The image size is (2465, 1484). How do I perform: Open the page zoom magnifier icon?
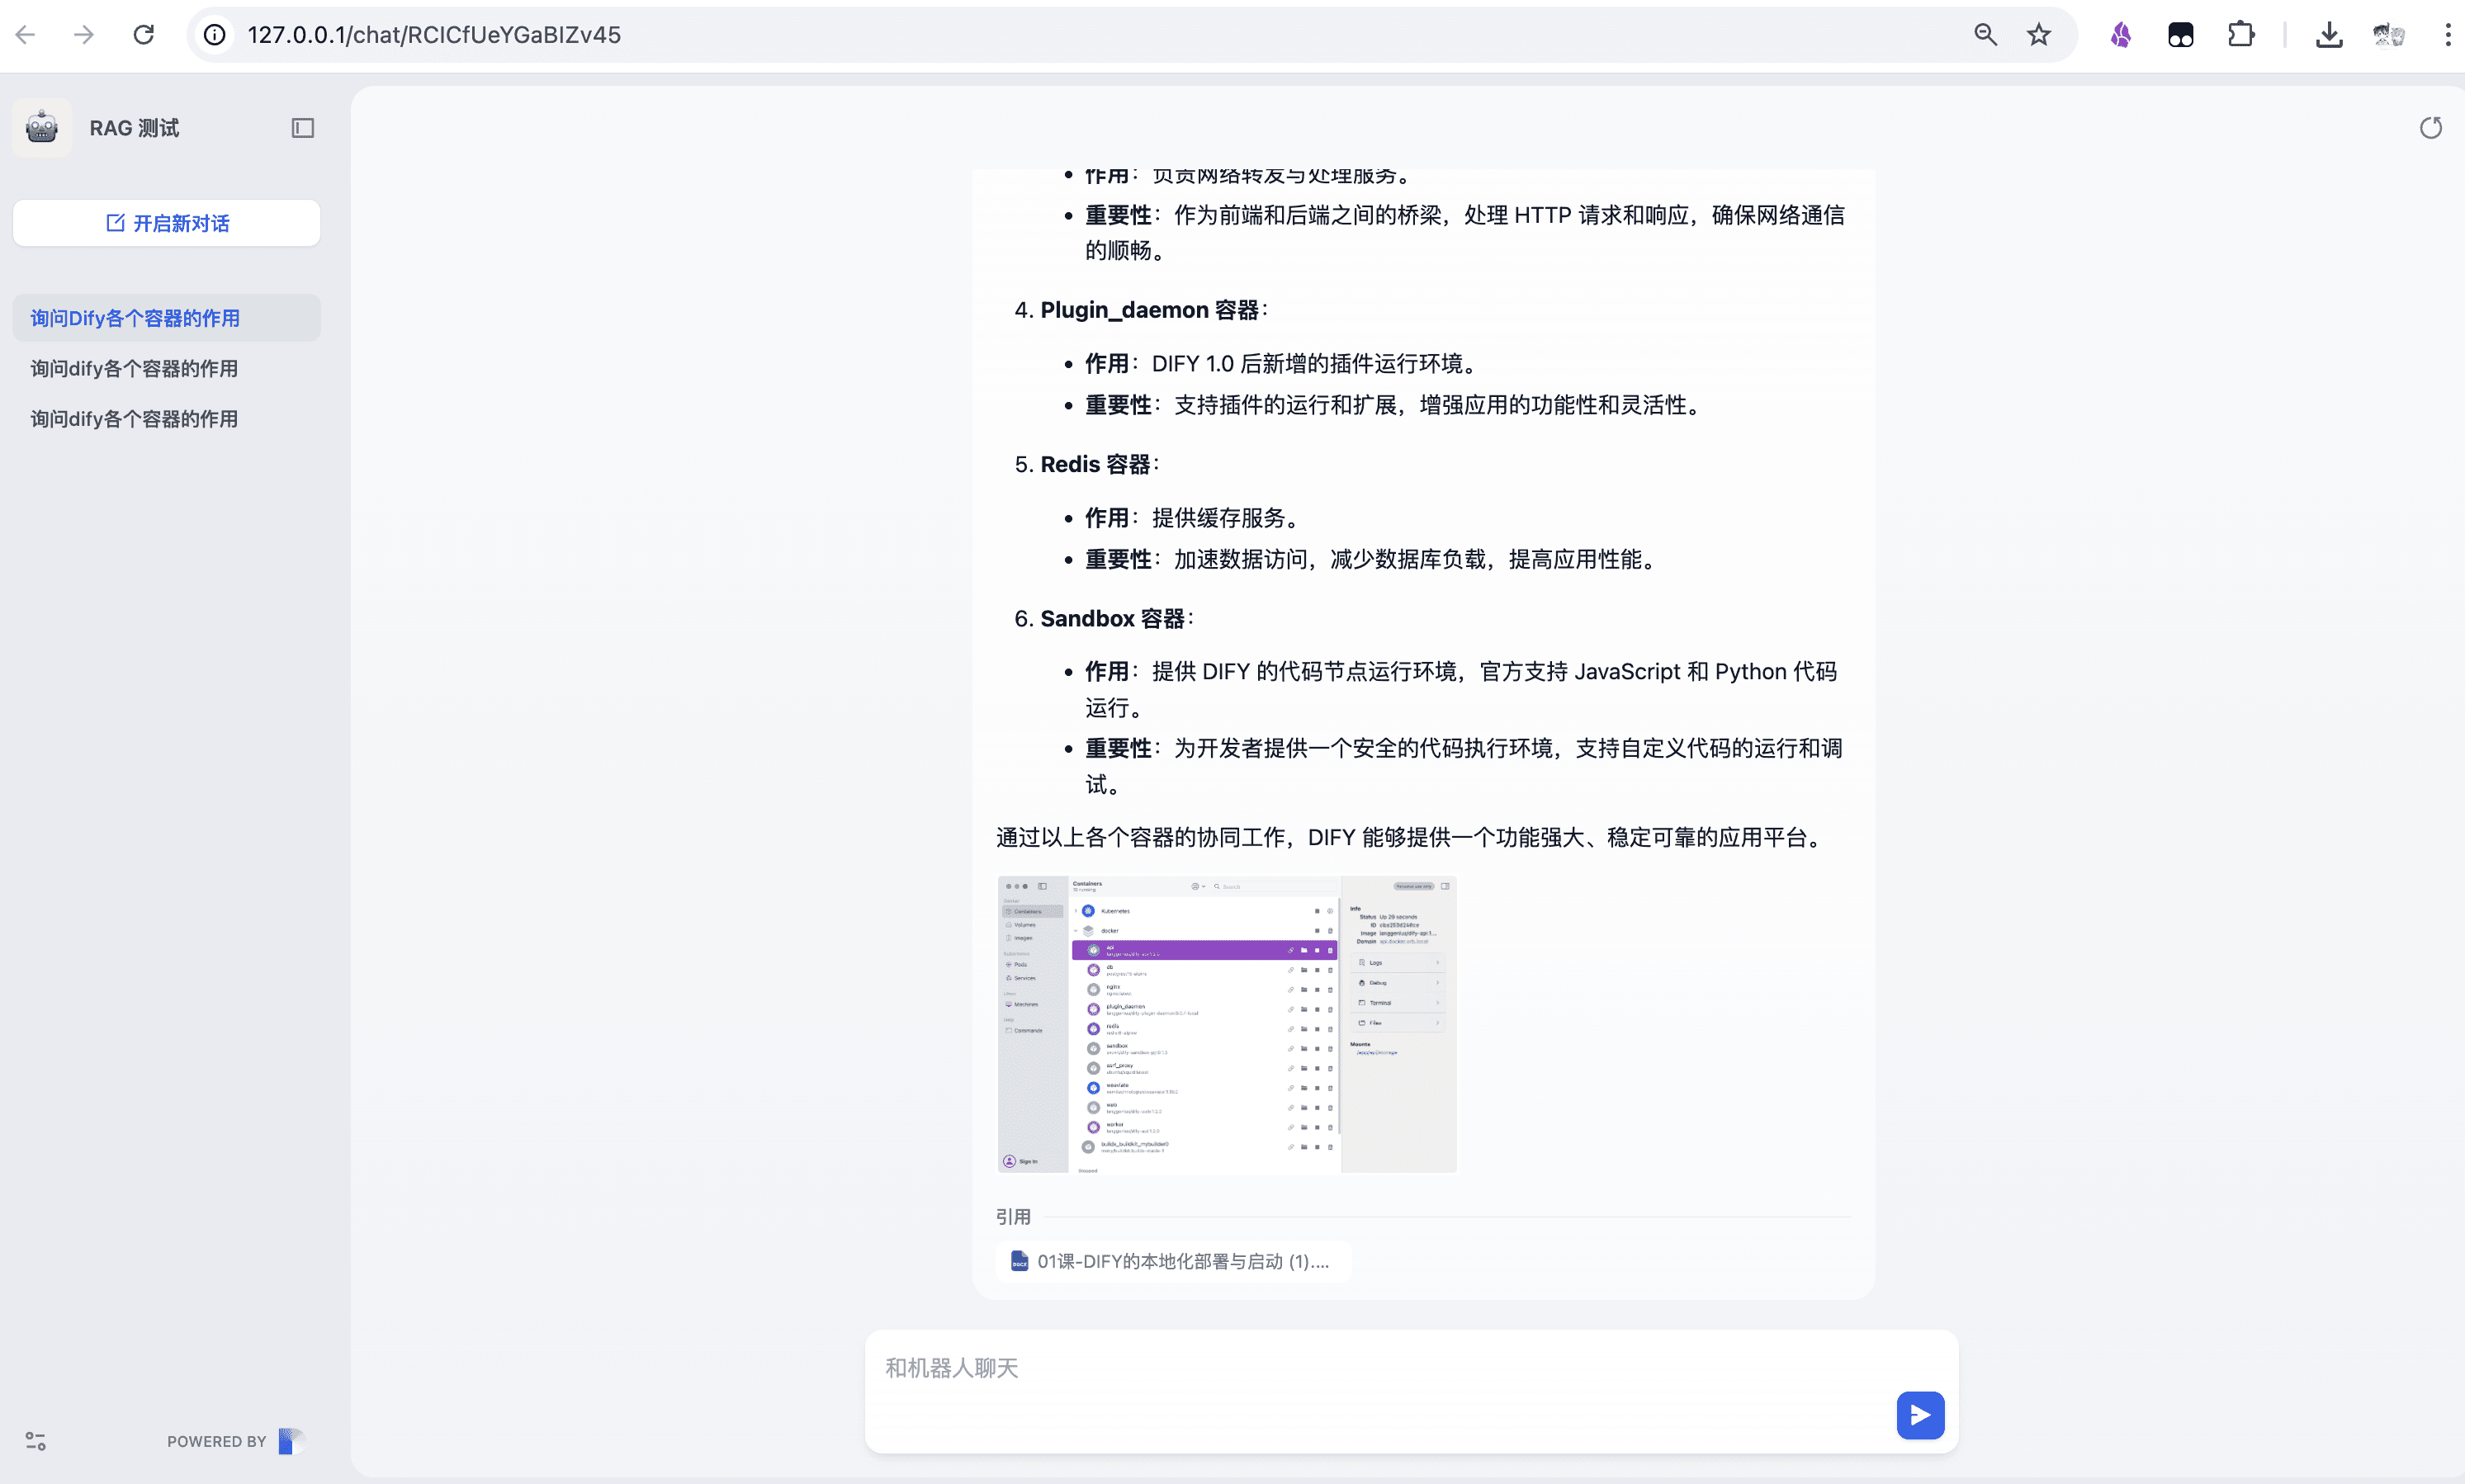pyautogui.click(x=1986, y=35)
